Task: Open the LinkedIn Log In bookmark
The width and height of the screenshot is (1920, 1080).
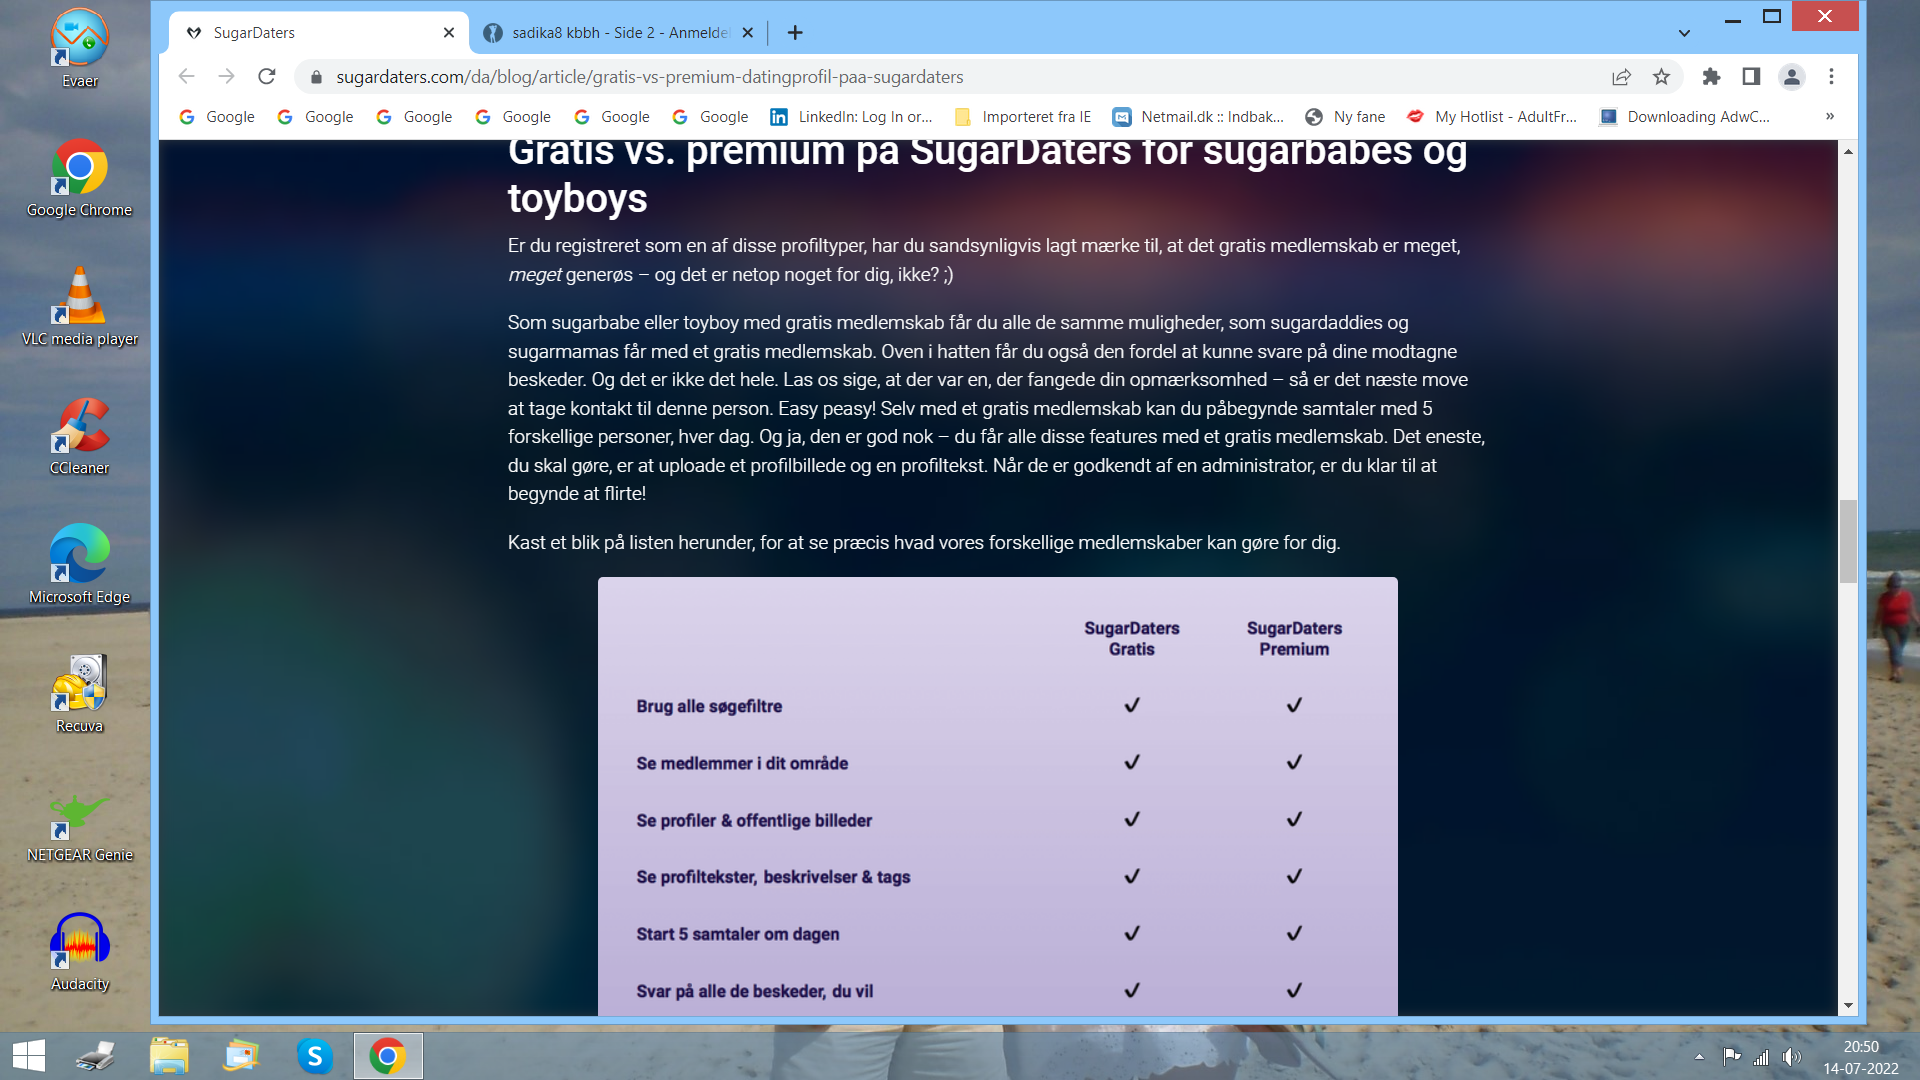Action: click(851, 117)
